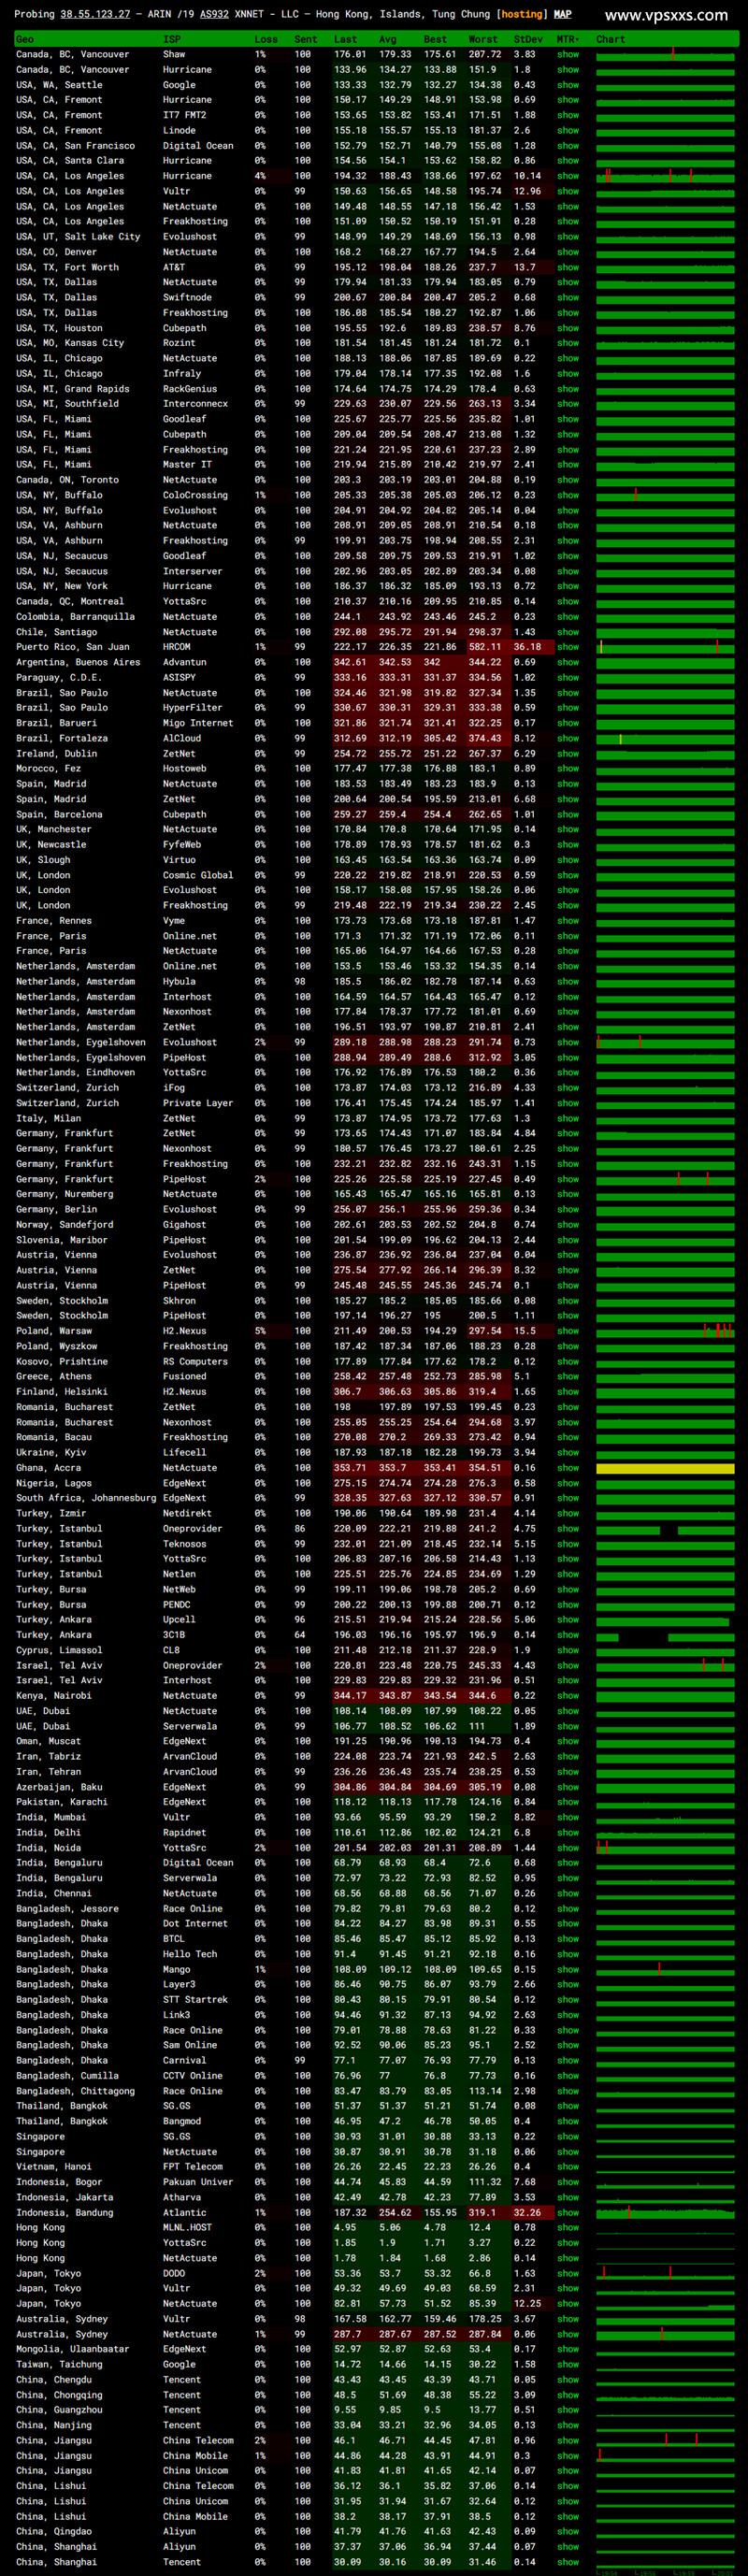Viewport: 748px width, 2576px height.
Task: Select the 'China, Chengdu' geo cell
Action: 53,2380
